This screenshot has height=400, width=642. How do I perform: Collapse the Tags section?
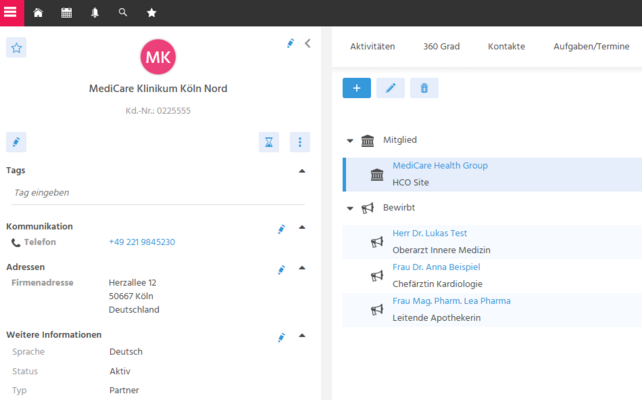303,170
